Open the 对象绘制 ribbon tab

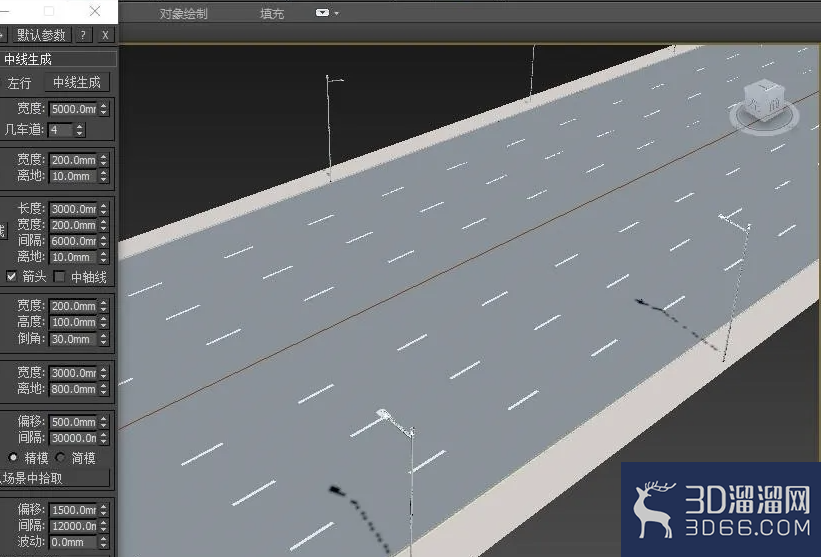click(x=184, y=14)
